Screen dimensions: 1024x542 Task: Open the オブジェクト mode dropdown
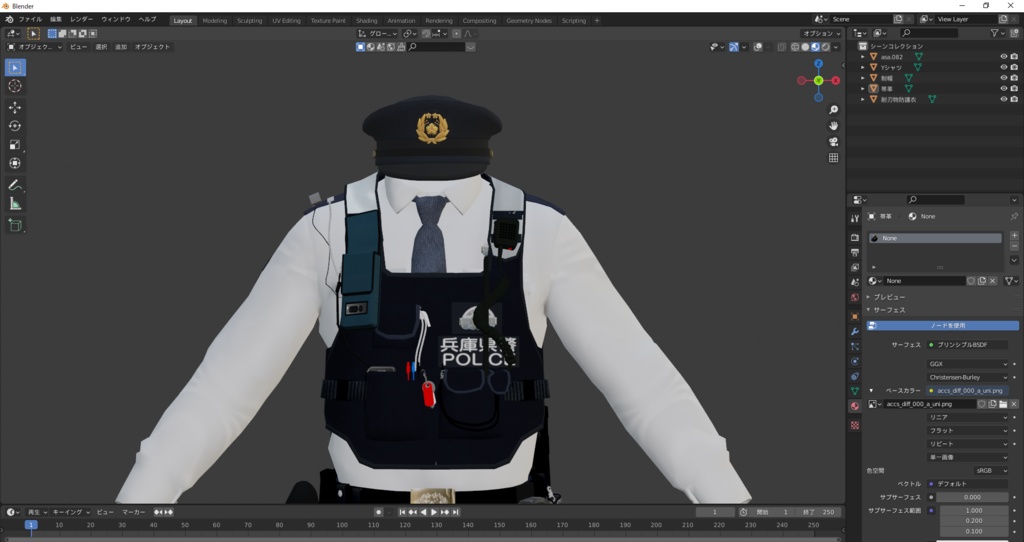pyautogui.click(x=35, y=47)
